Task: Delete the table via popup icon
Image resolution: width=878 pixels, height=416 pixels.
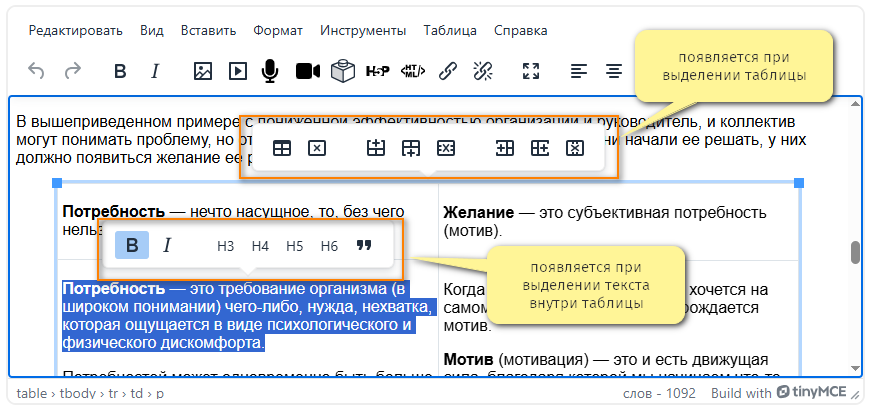Action: [317, 148]
